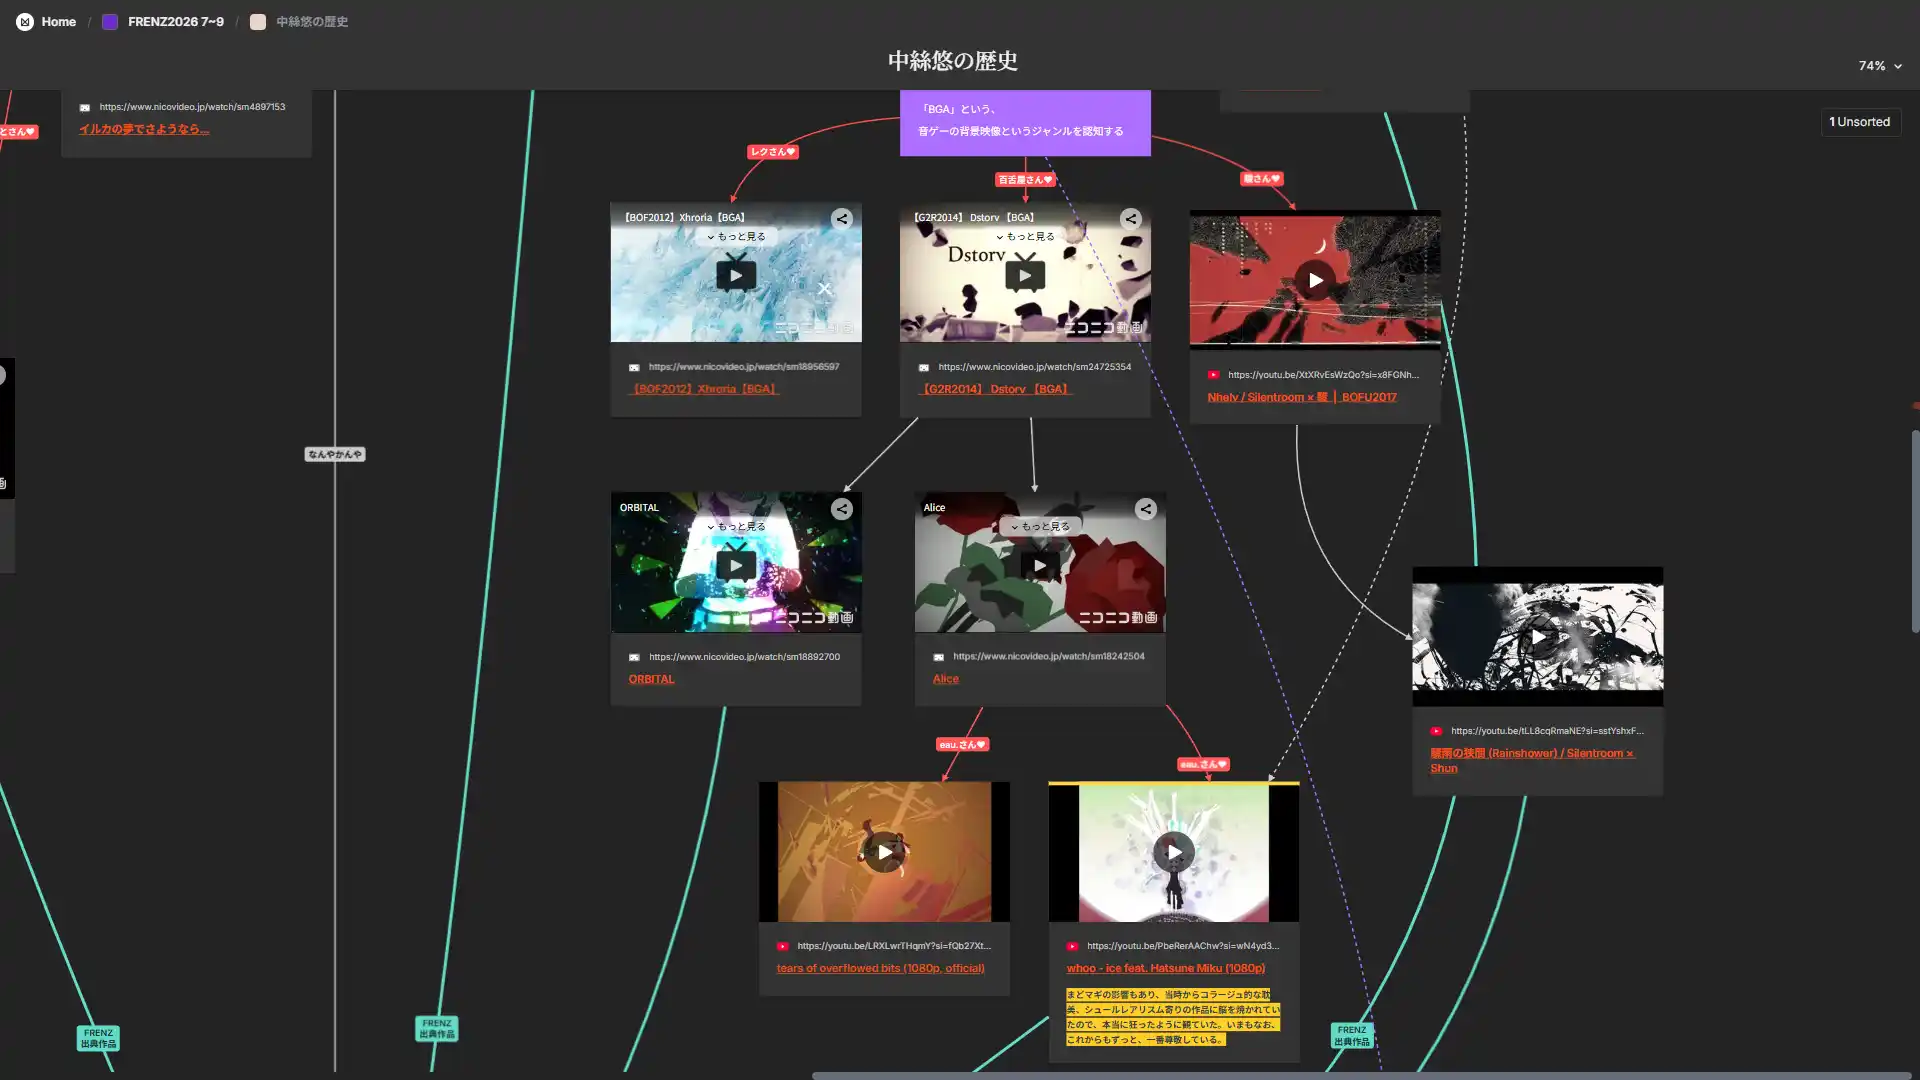
Task: Click share icon on Alice video
Action: coord(1146,509)
